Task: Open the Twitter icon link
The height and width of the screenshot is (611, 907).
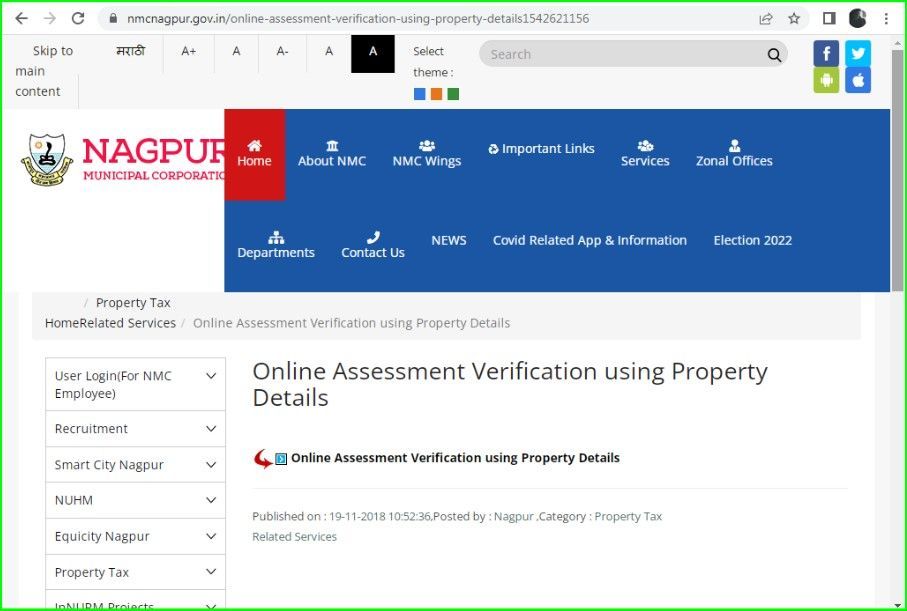Action: [x=857, y=53]
